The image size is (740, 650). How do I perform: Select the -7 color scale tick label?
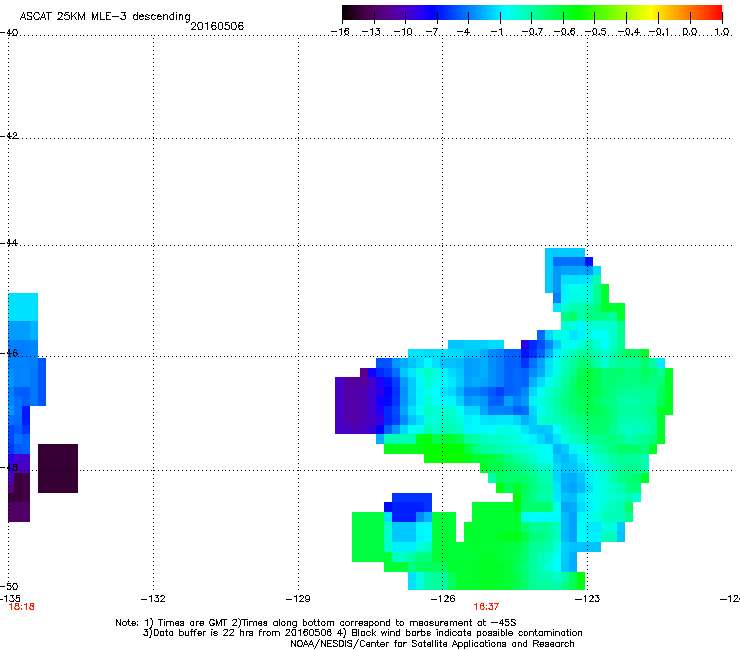click(432, 32)
